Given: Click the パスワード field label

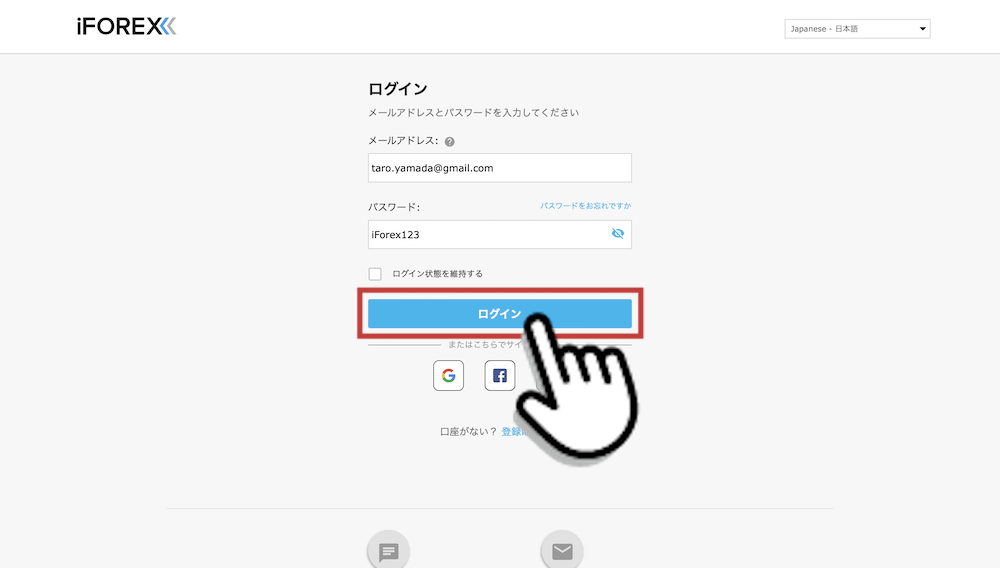Looking at the screenshot, I should point(394,207).
